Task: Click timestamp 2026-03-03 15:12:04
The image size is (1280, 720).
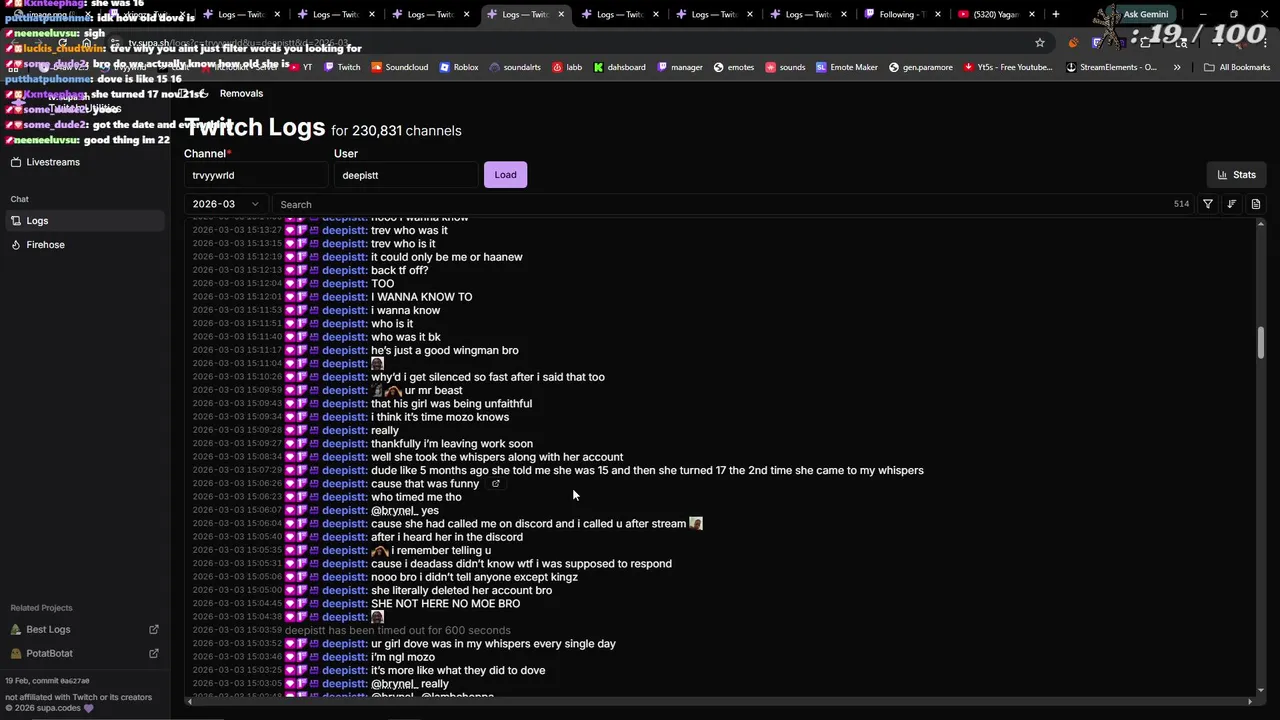Action: (x=237, y=284)
